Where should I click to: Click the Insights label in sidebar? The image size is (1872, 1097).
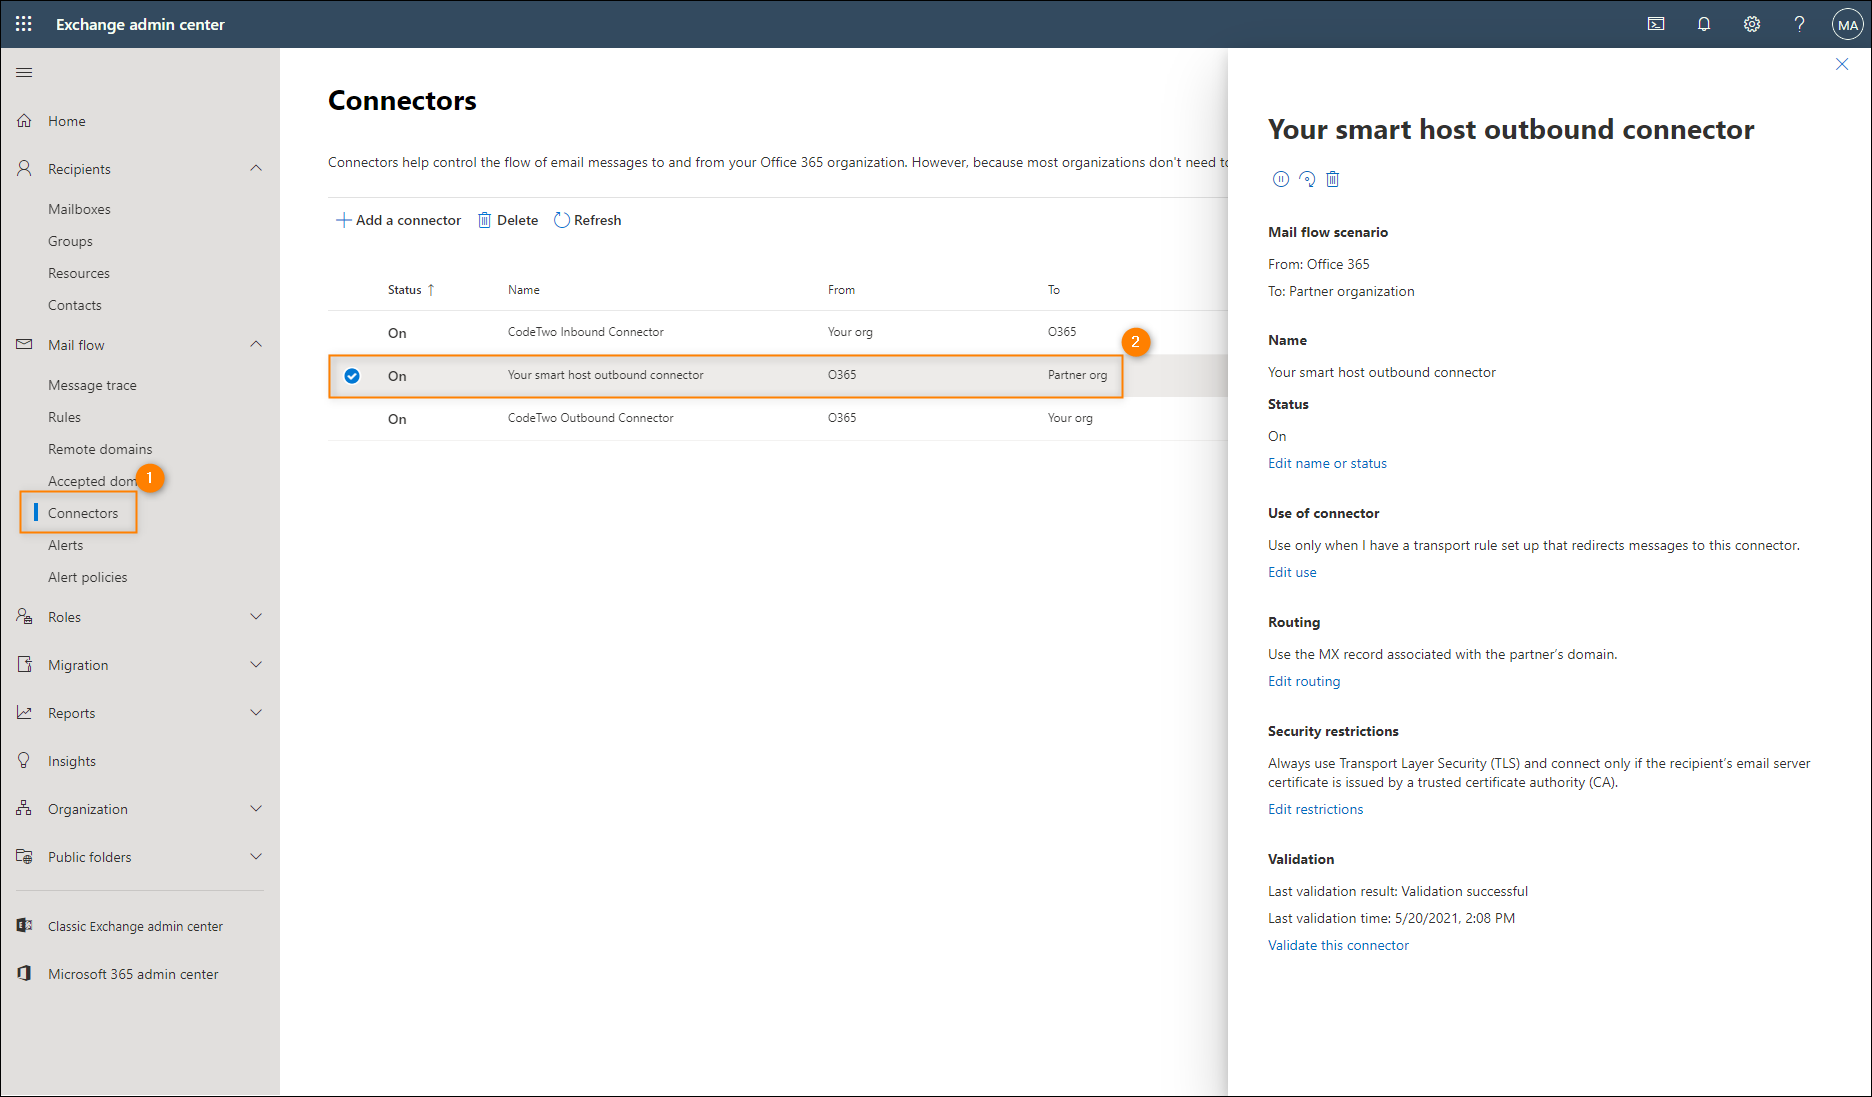(72, 761)
